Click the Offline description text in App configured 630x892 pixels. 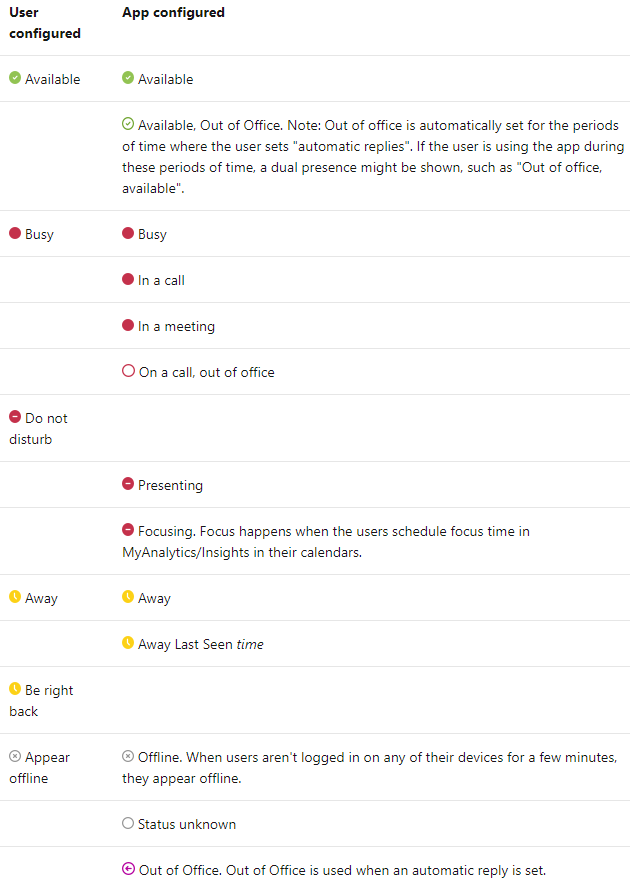369,768
